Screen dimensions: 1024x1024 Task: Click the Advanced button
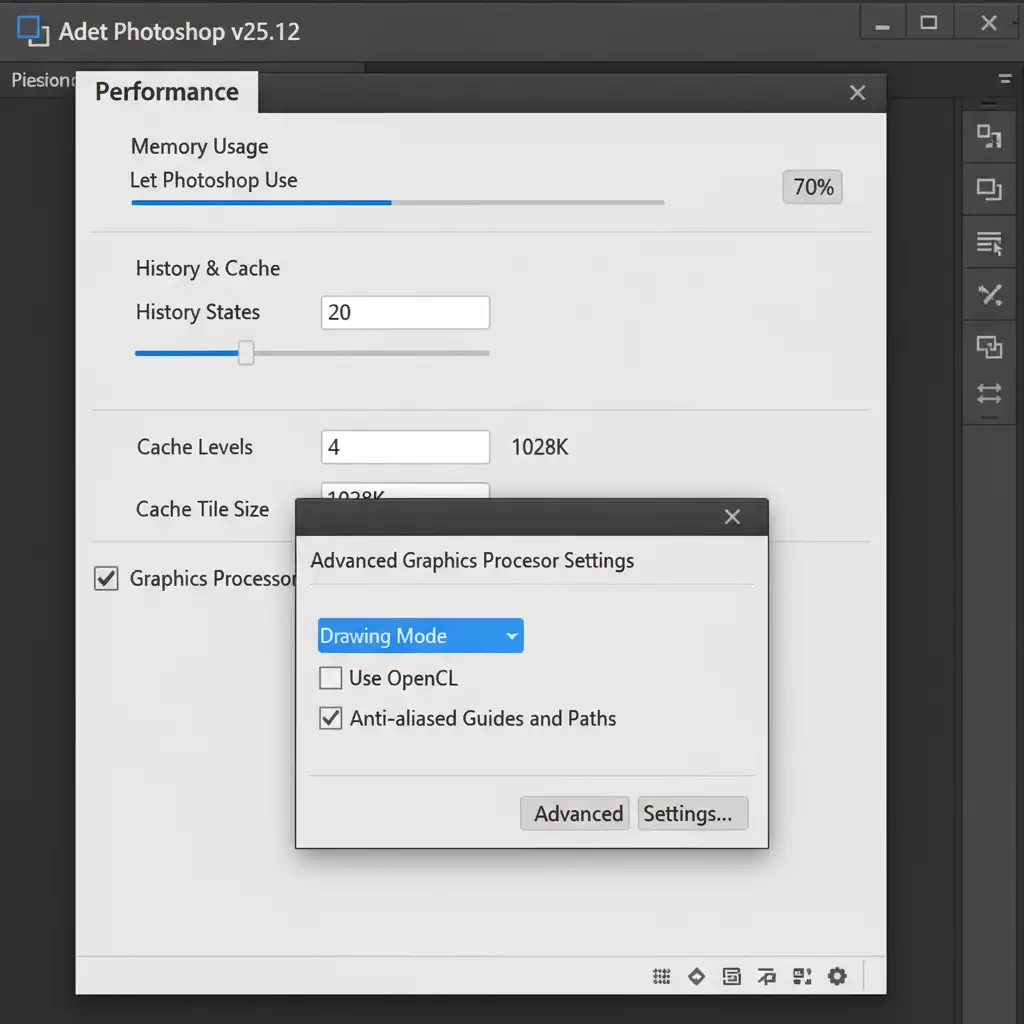[x=577, y=814]
